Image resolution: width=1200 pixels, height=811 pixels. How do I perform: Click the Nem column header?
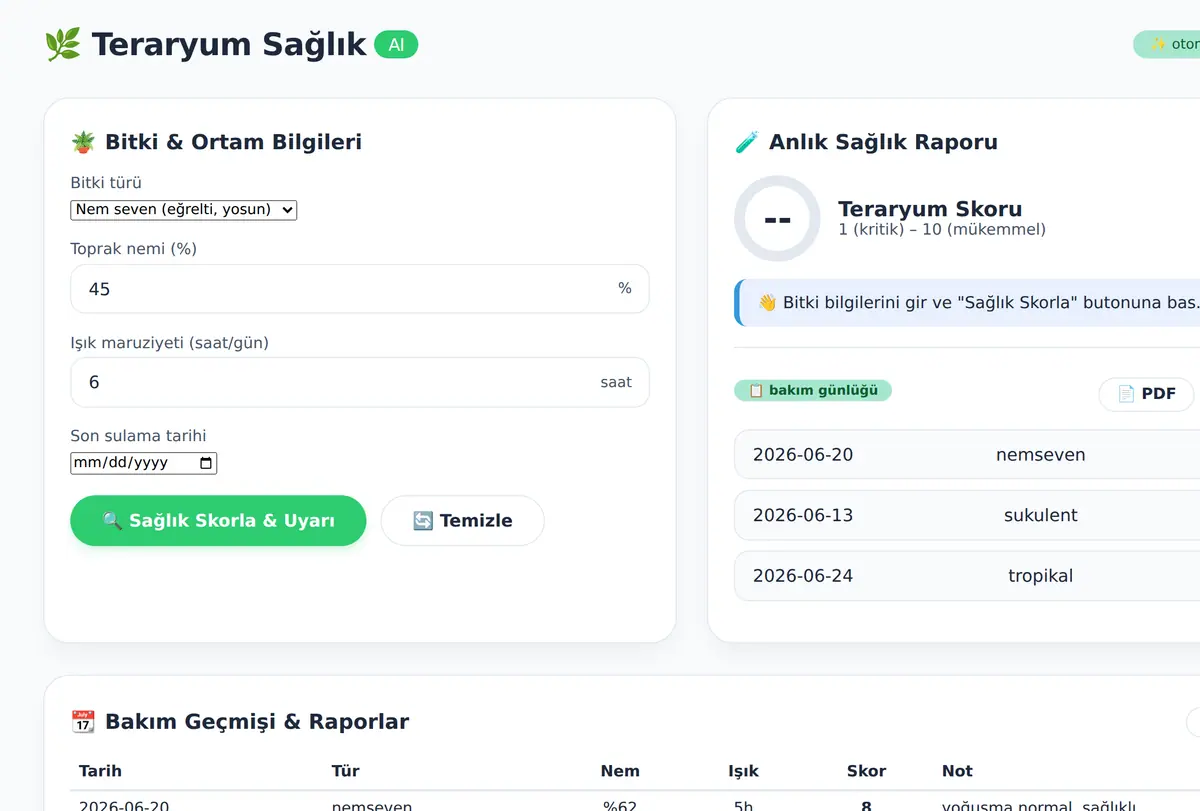tap(620, 771)
